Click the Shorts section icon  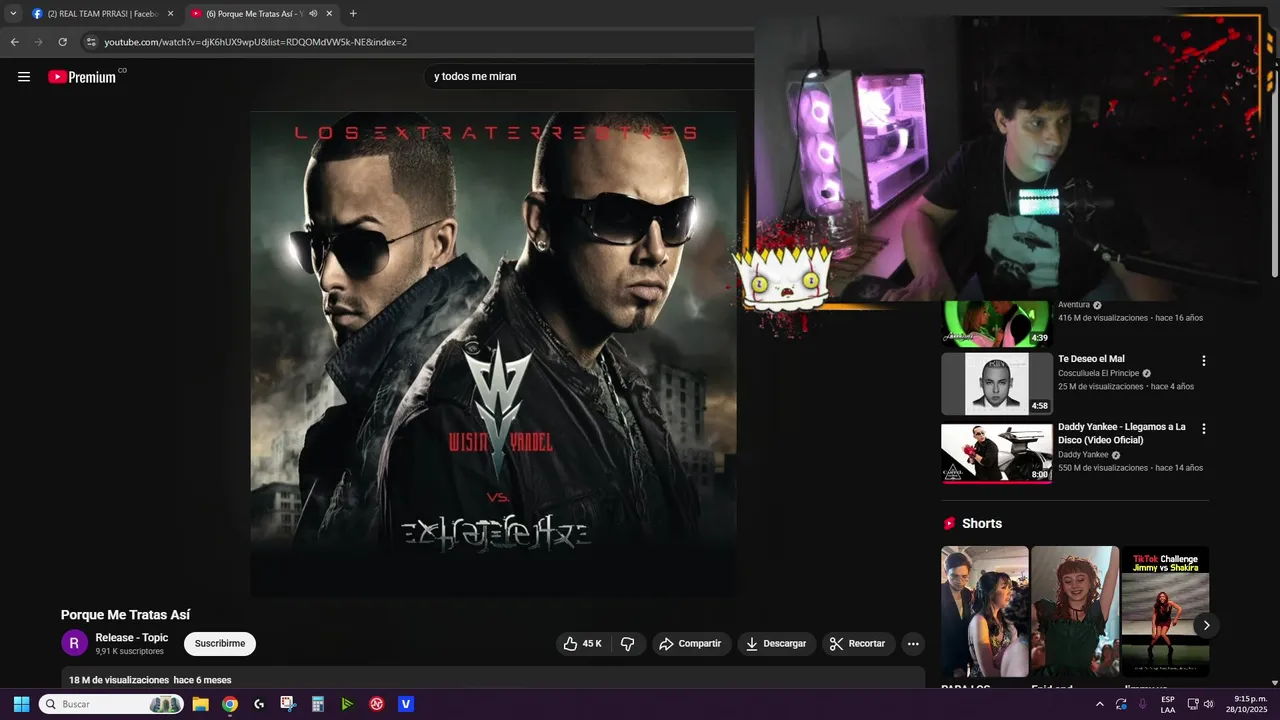coord(949,524)
